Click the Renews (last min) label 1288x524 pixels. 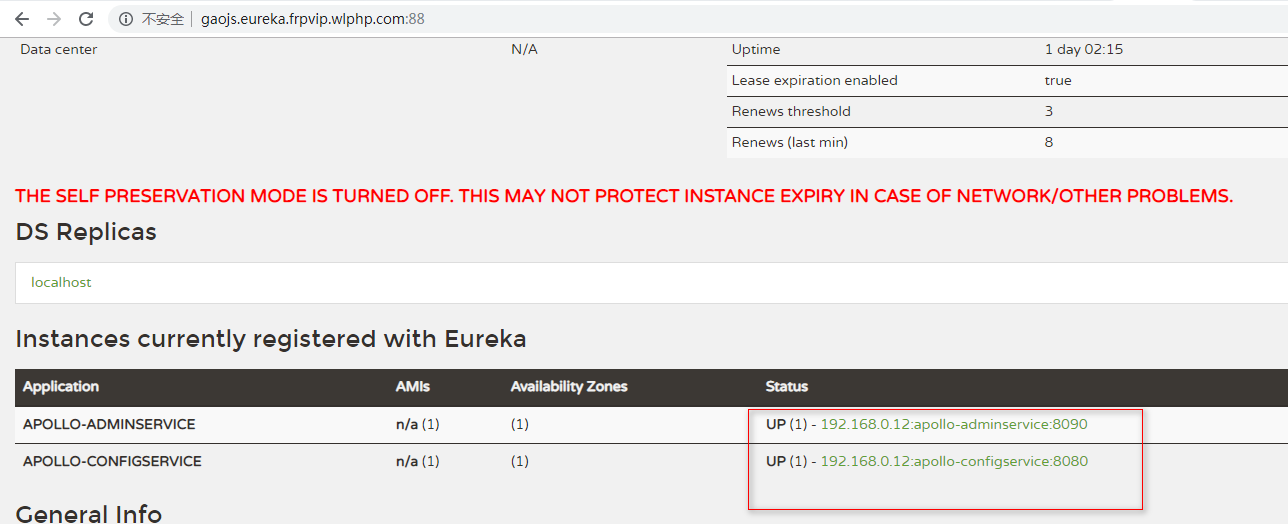pos(790,142)
